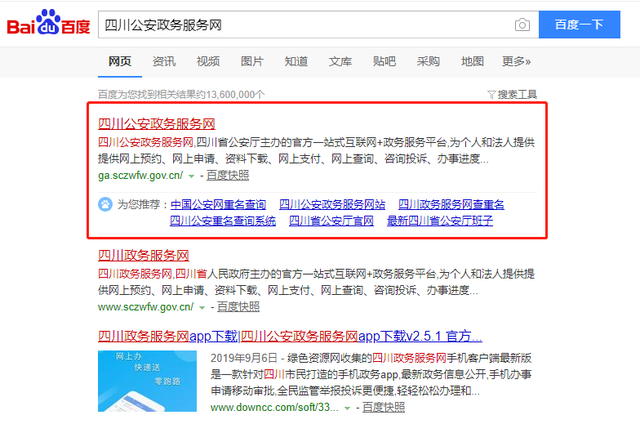Click the www.sczwfw.gov.cn URL
The width and height of the screenshot is (640, 424).
pyautogui.click(x=146, y=307)
